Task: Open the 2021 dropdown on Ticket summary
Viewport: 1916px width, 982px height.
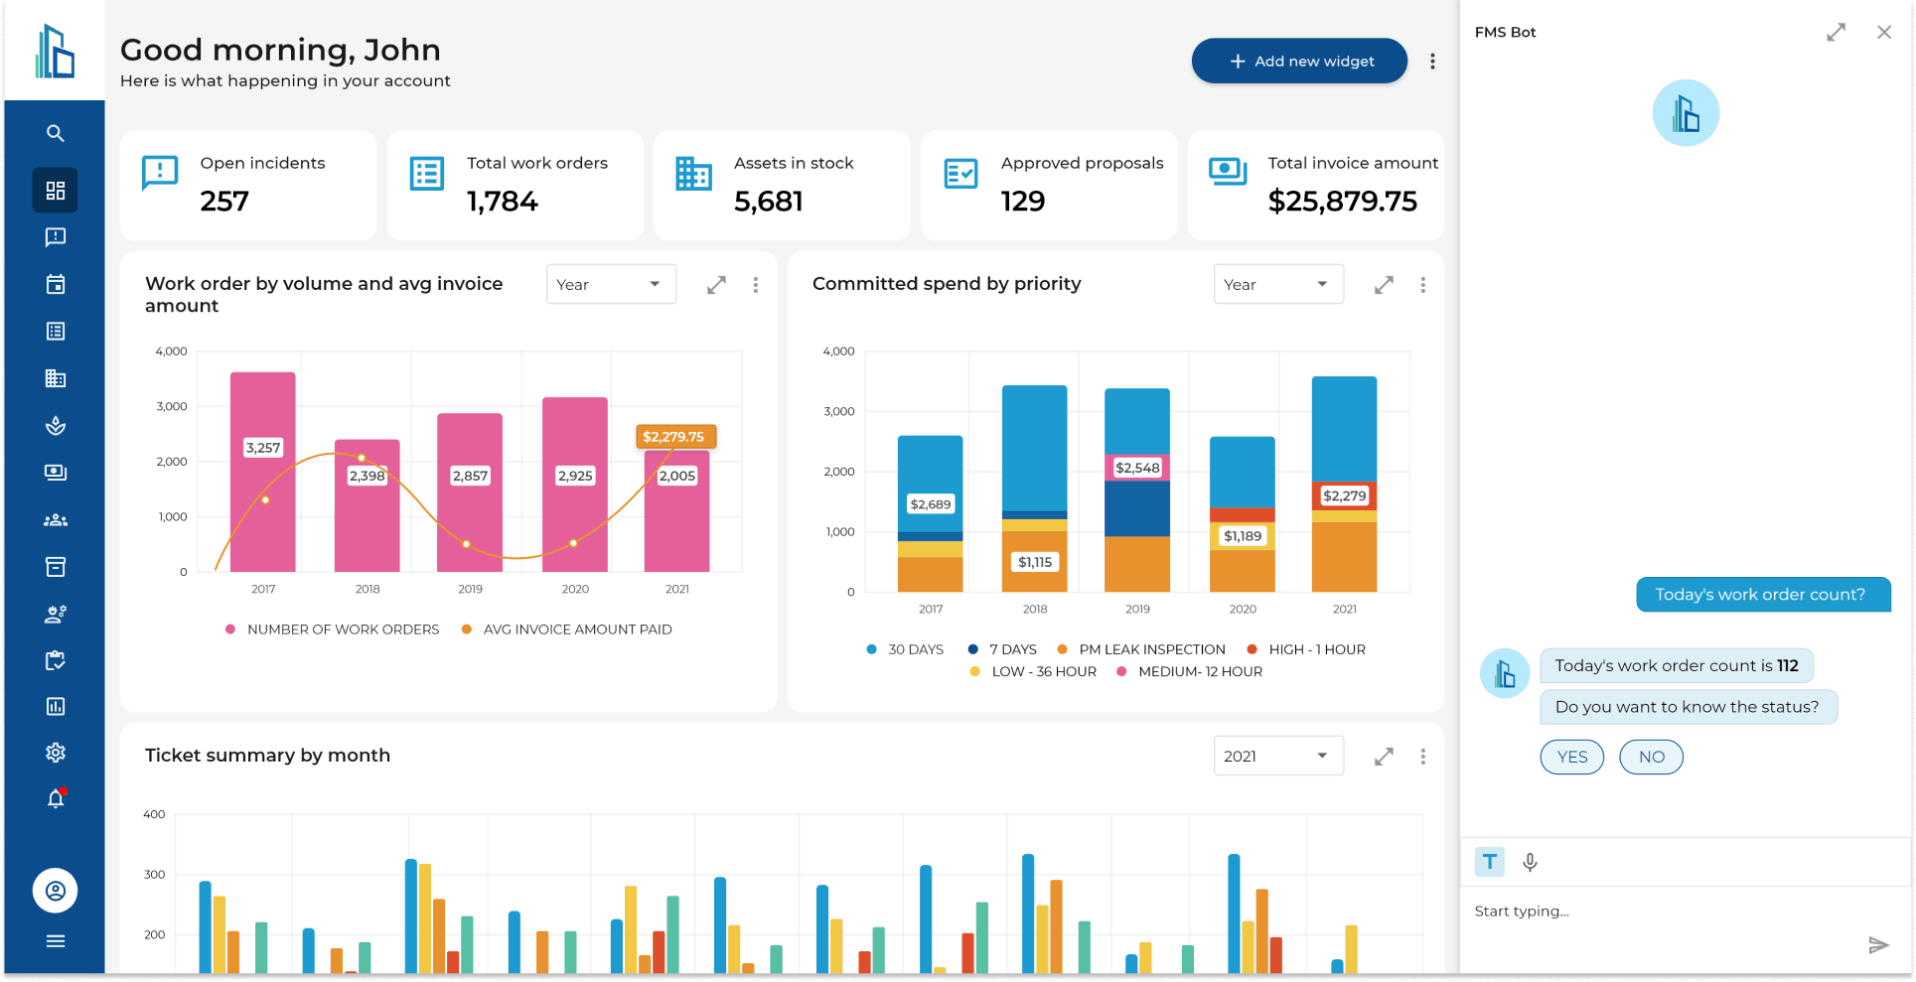Action: tap(1278, 755)
